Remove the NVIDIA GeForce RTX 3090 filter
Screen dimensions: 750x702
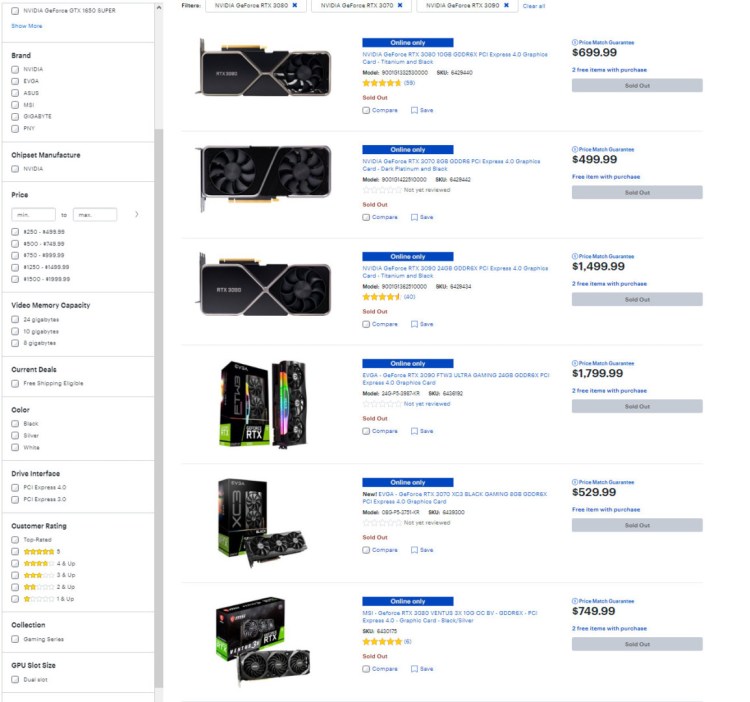pyautogui.click(x=506, y=5)
